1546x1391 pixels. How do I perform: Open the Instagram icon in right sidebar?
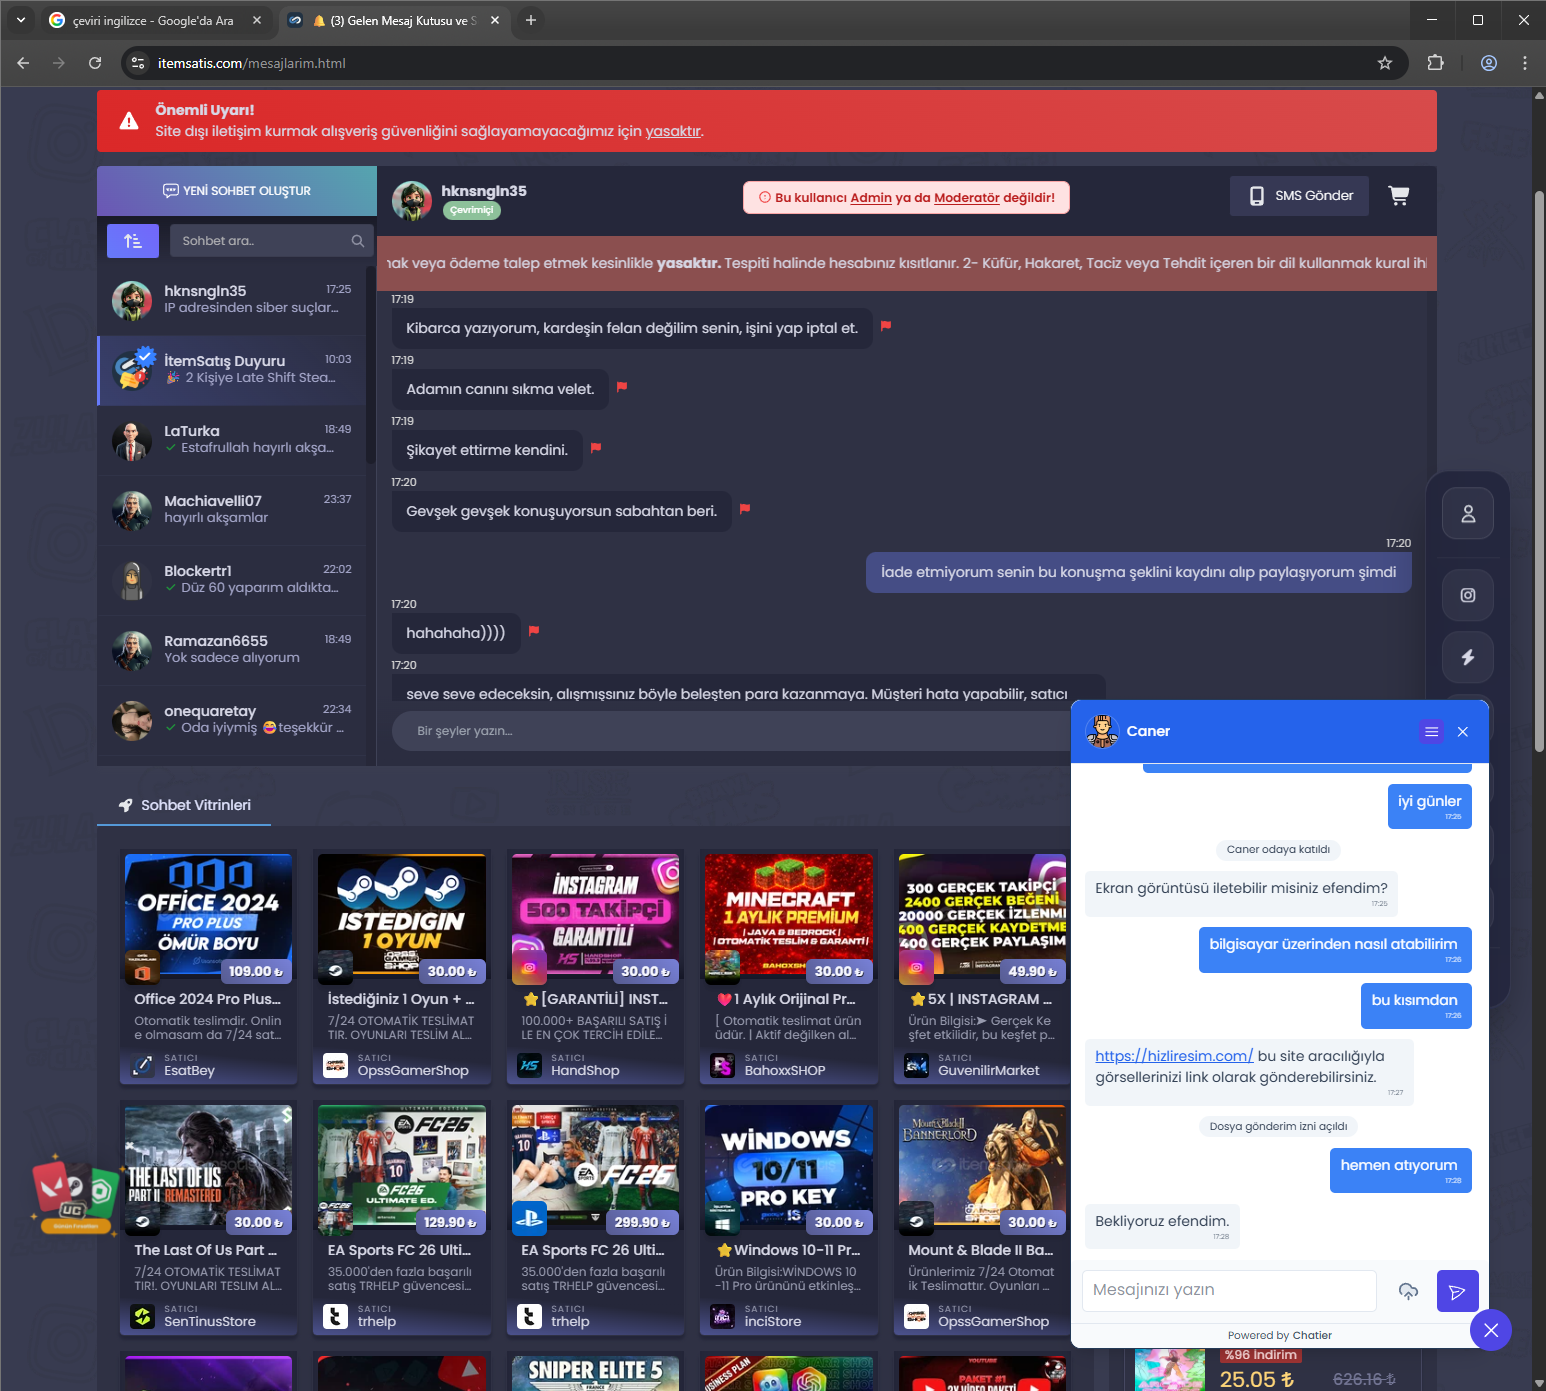point(1468,596)
